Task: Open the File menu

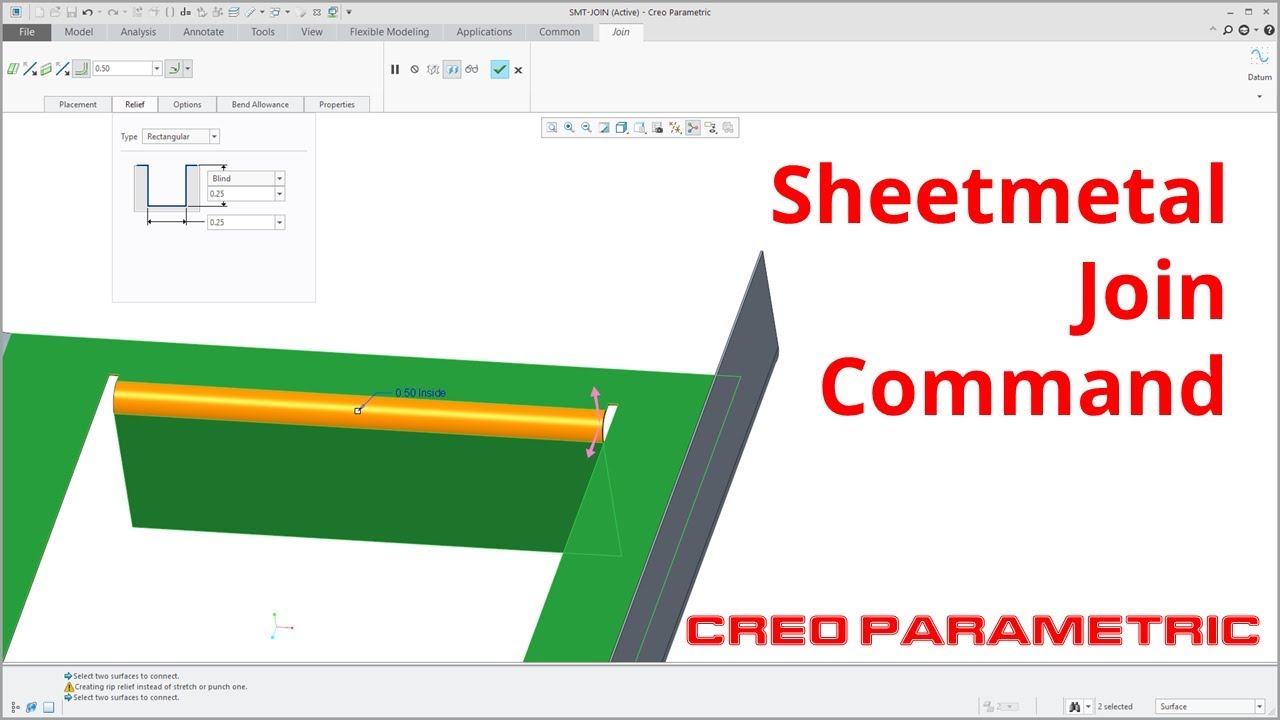Action: (26, 32)
